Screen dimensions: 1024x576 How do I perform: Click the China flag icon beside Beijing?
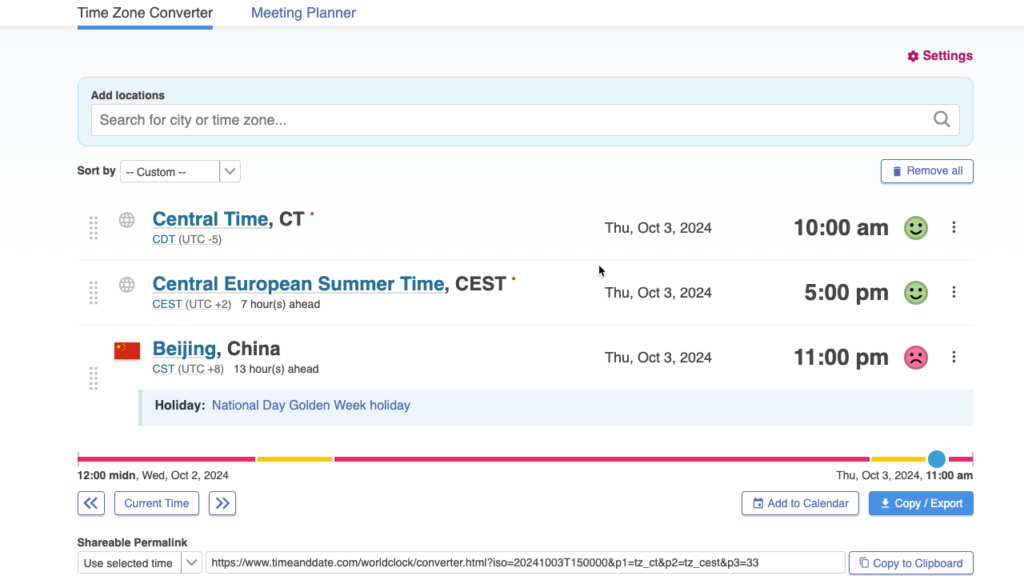click(126, 351)
